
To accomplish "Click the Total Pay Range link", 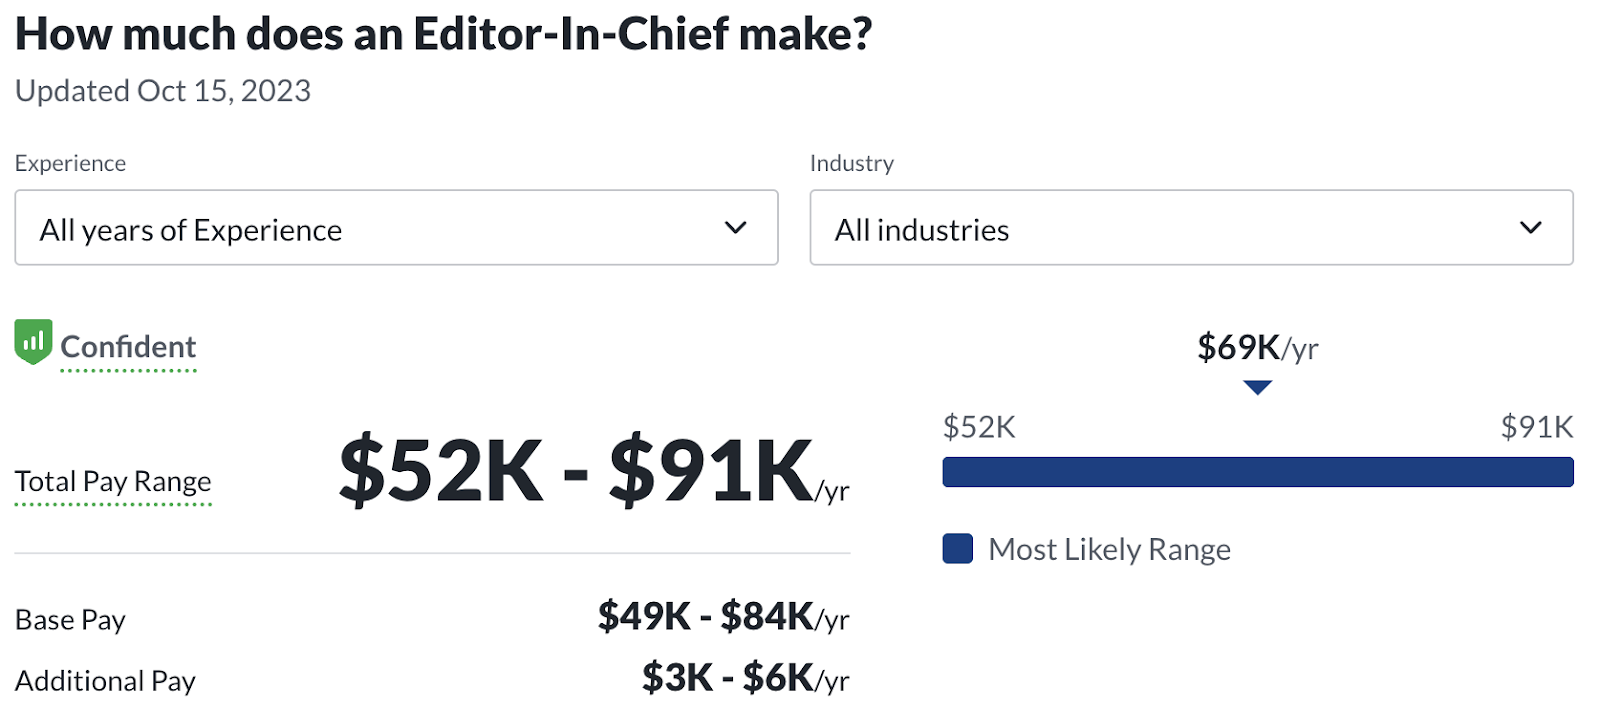I will click(113, 482).
